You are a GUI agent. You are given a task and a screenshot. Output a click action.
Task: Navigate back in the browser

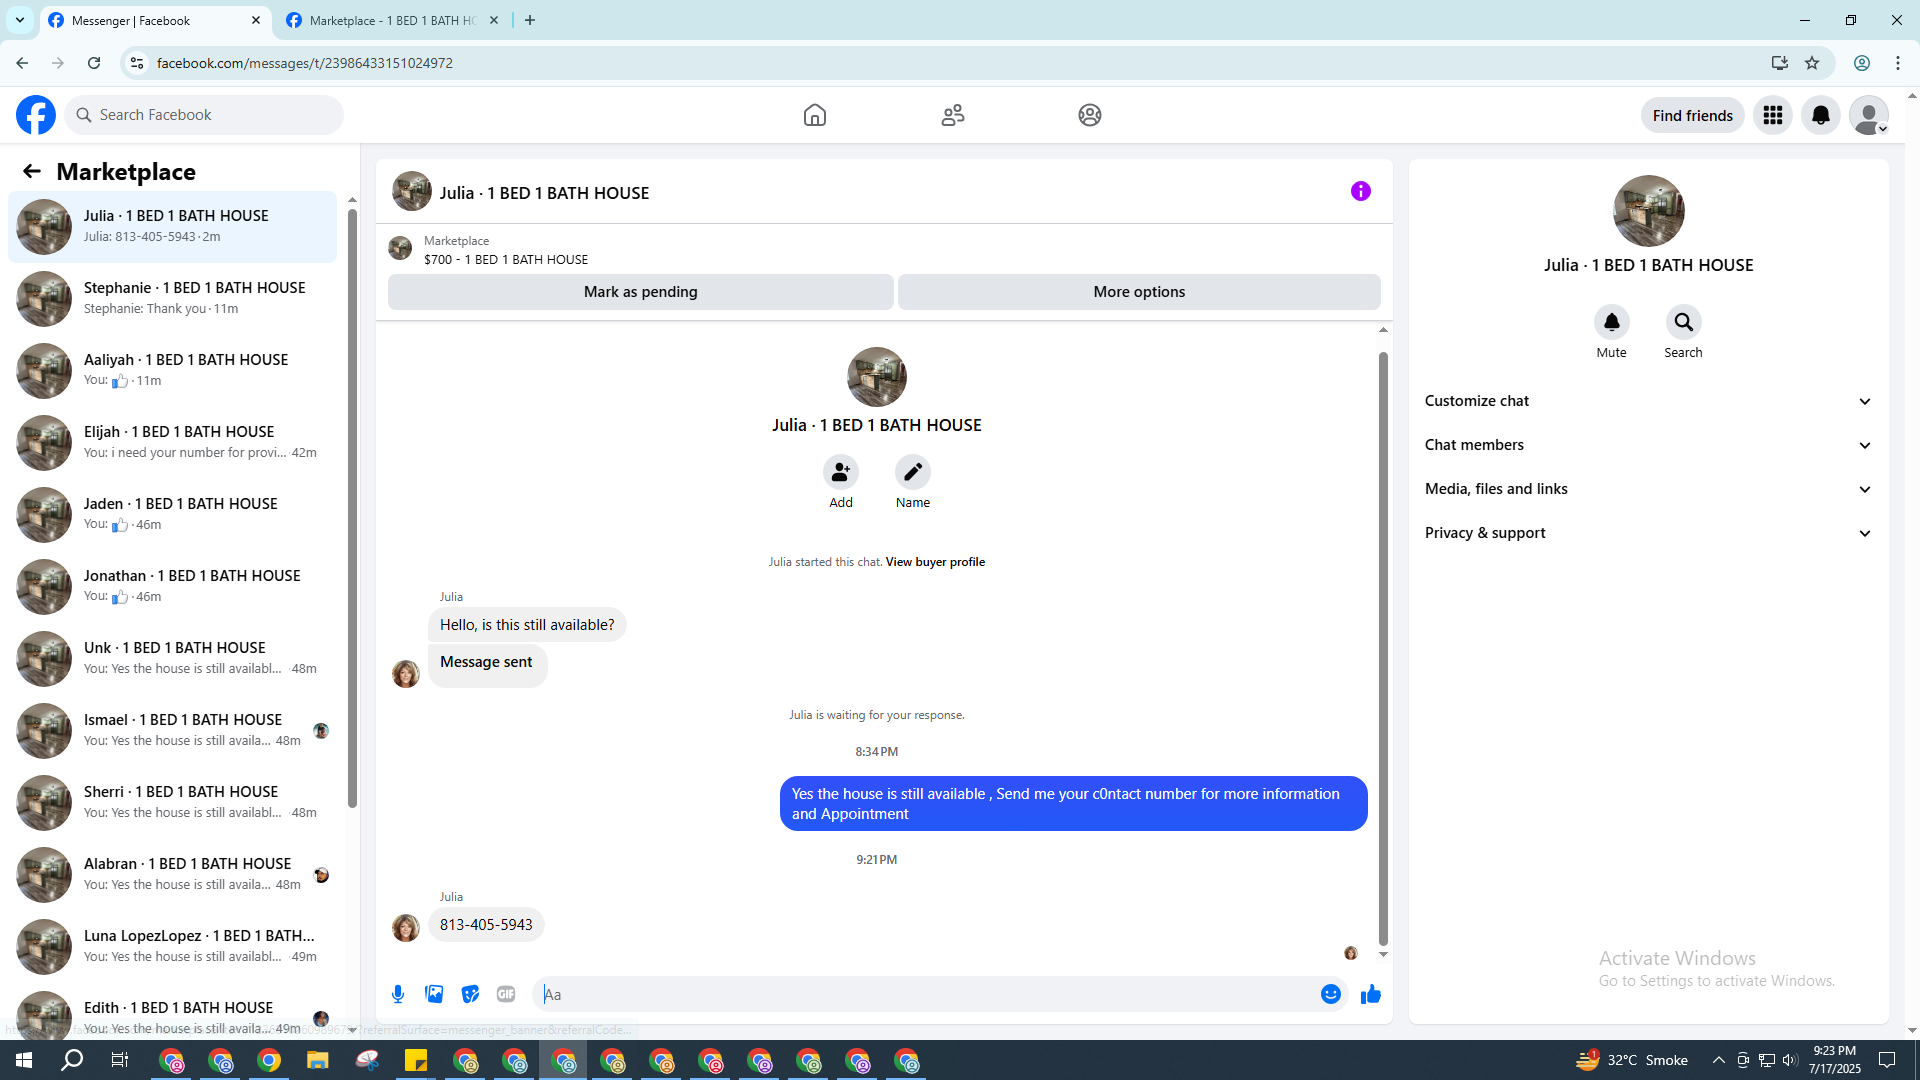tap(22, 63)
